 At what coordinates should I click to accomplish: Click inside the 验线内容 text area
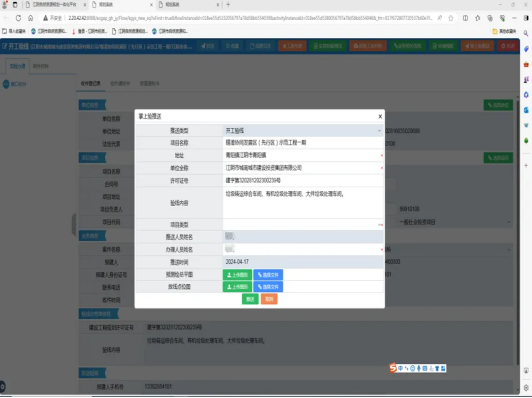pos(303,203)
